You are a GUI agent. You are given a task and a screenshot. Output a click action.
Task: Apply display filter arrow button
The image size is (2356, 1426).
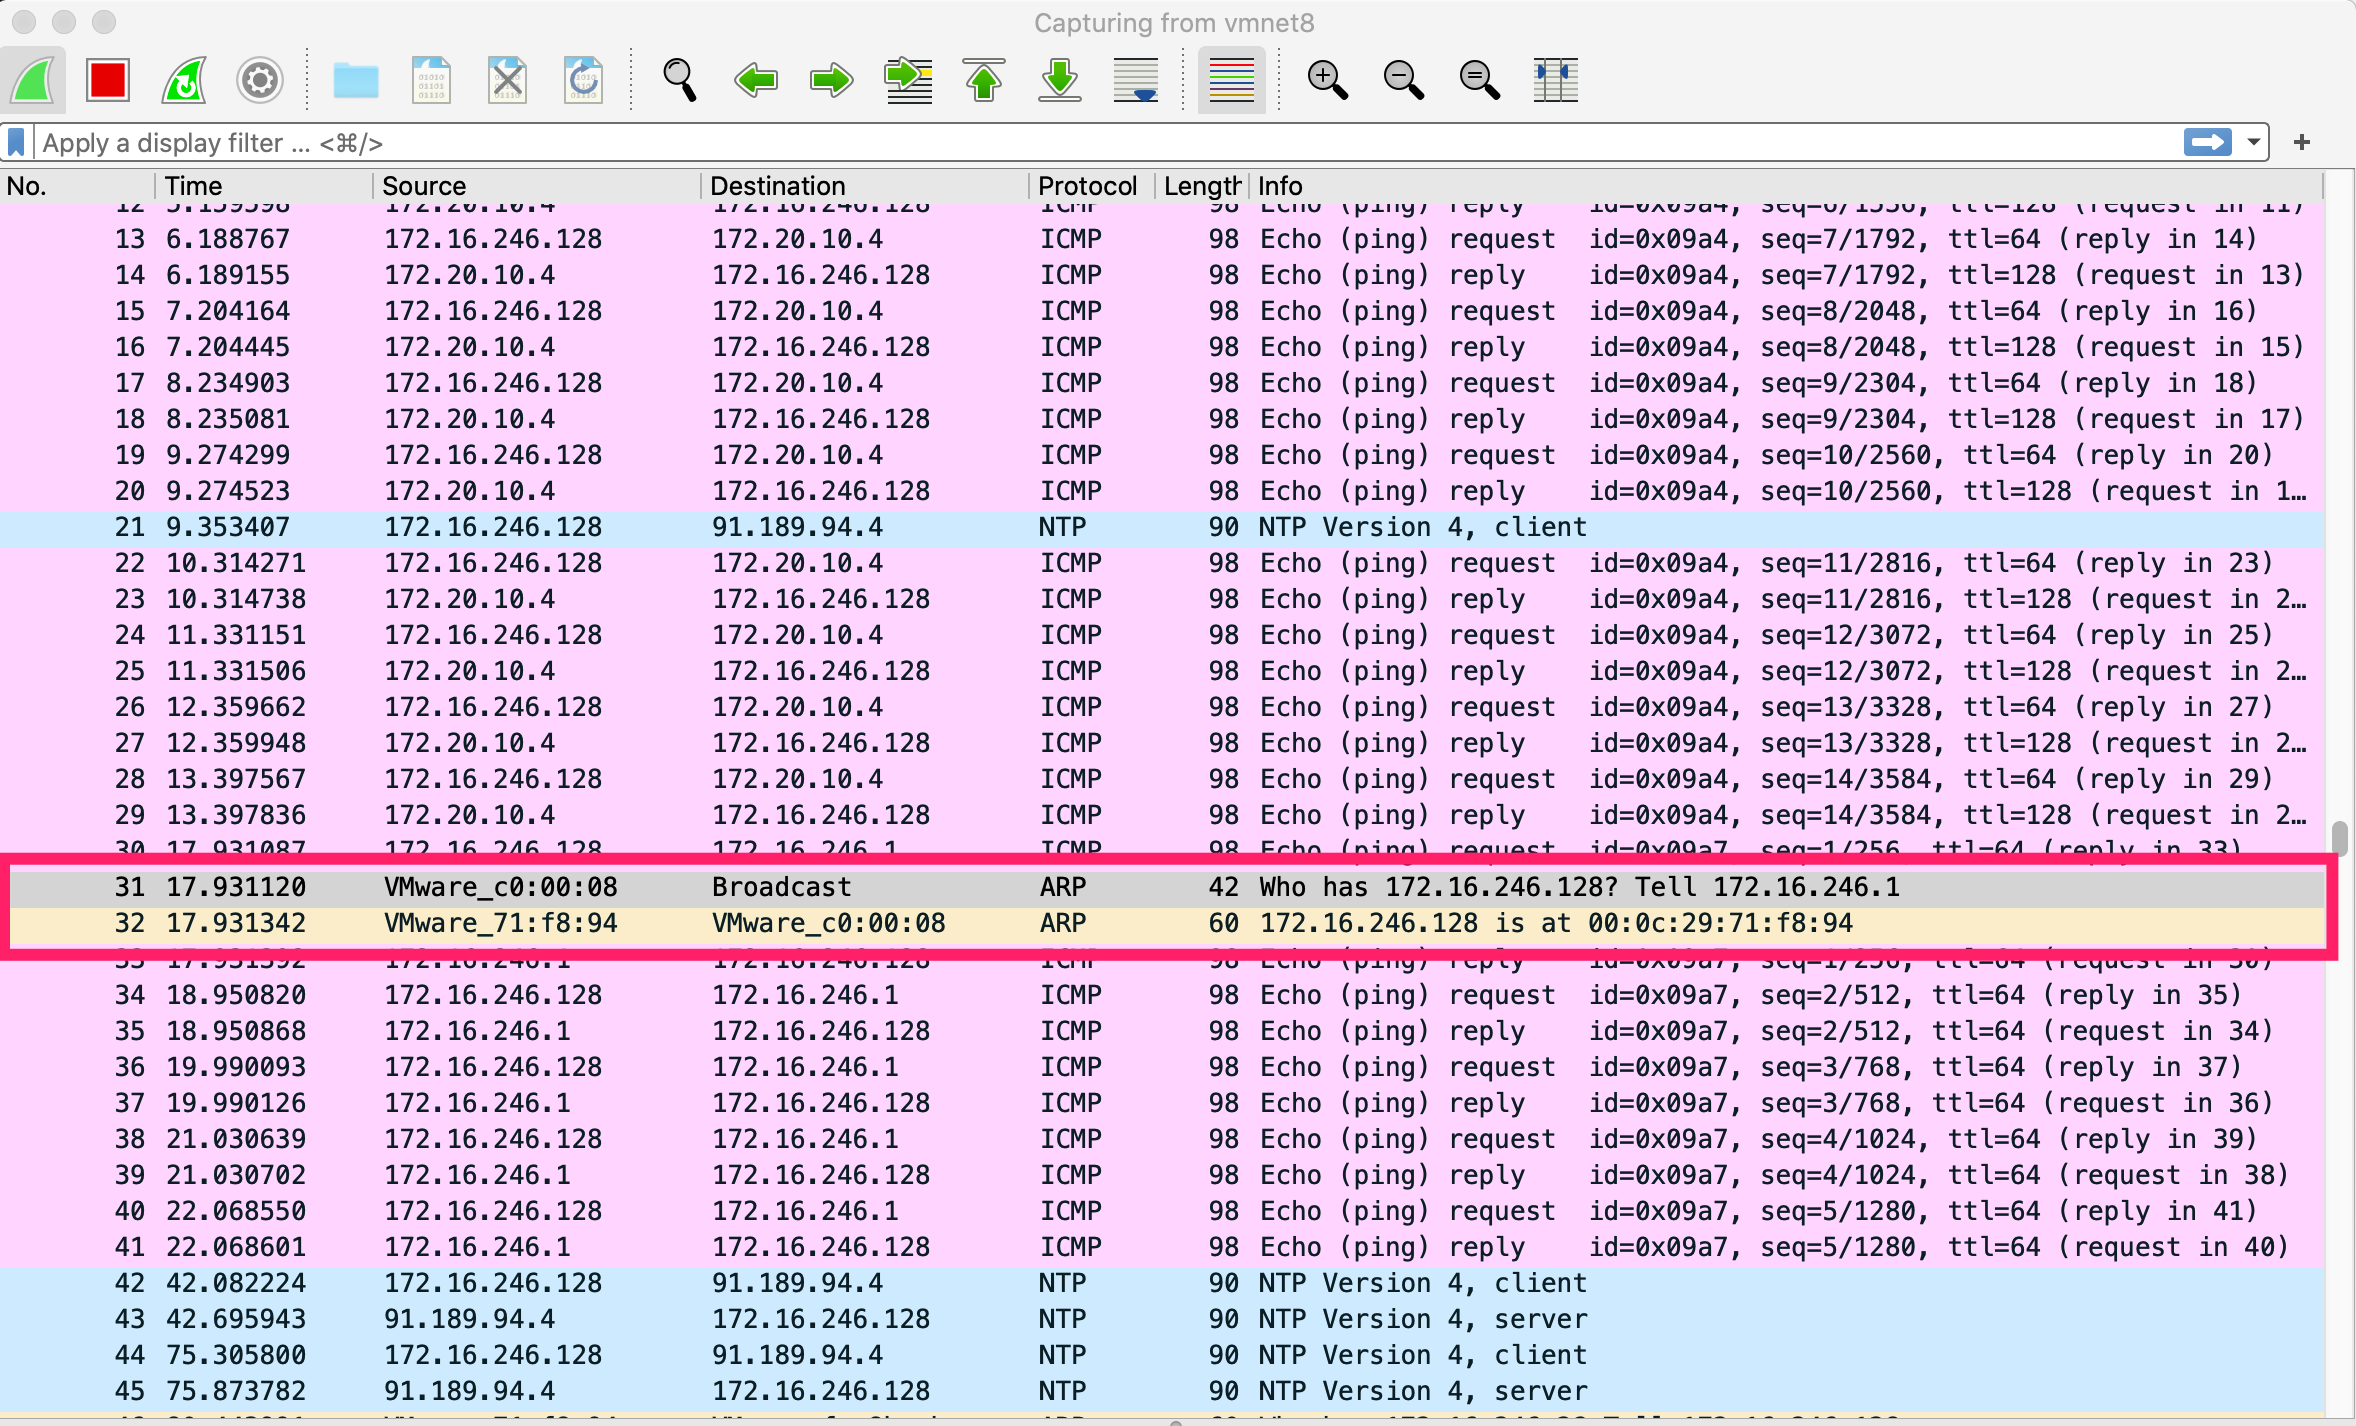pyautogui.click(x=2208, y=142)
